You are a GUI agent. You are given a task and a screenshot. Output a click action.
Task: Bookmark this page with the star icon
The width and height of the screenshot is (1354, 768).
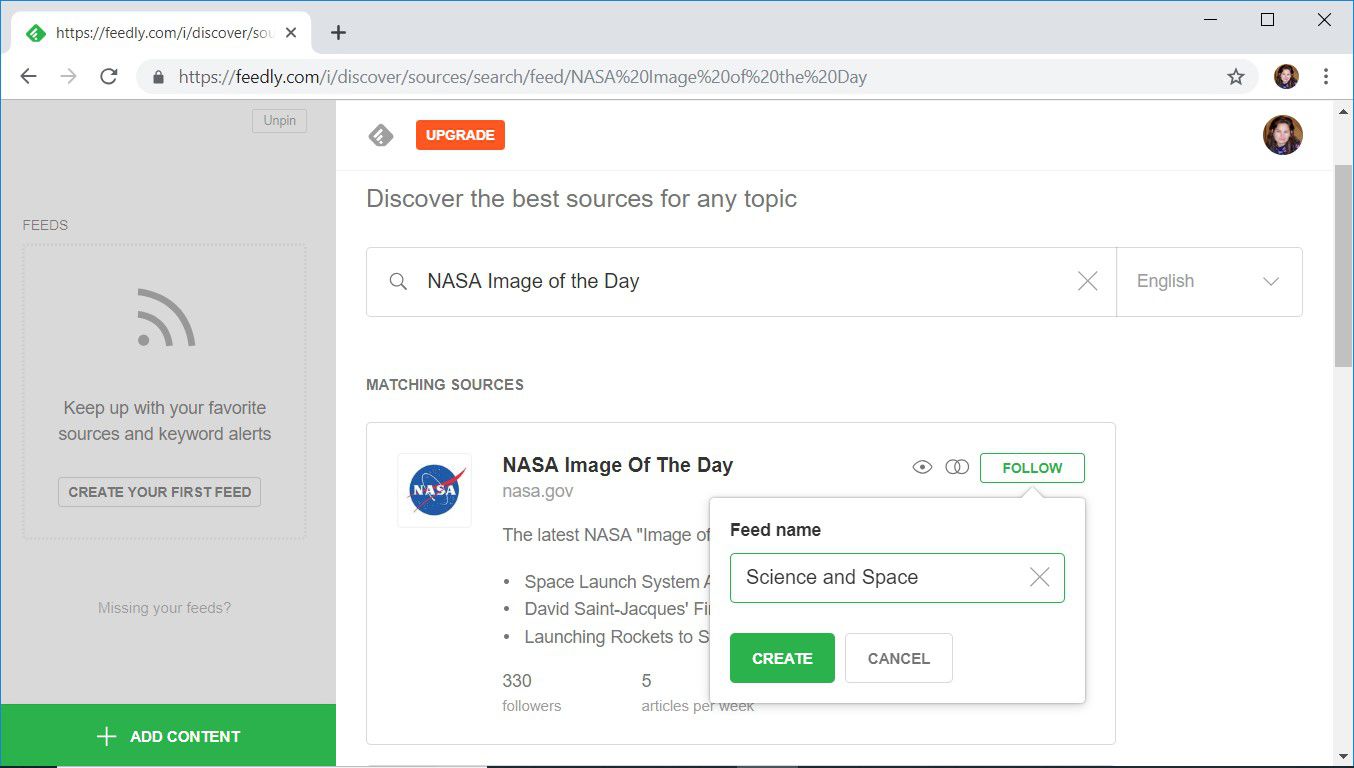point(1236,77)
